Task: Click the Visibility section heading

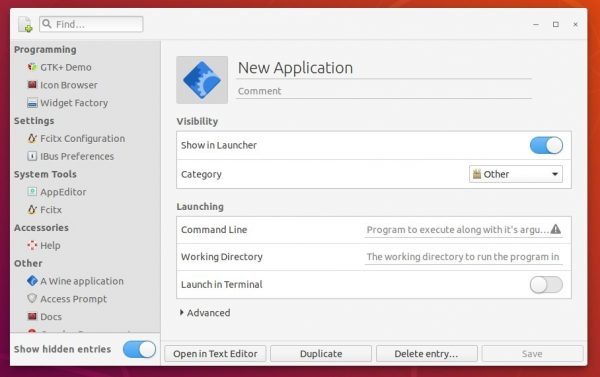Action: (197, 122)
